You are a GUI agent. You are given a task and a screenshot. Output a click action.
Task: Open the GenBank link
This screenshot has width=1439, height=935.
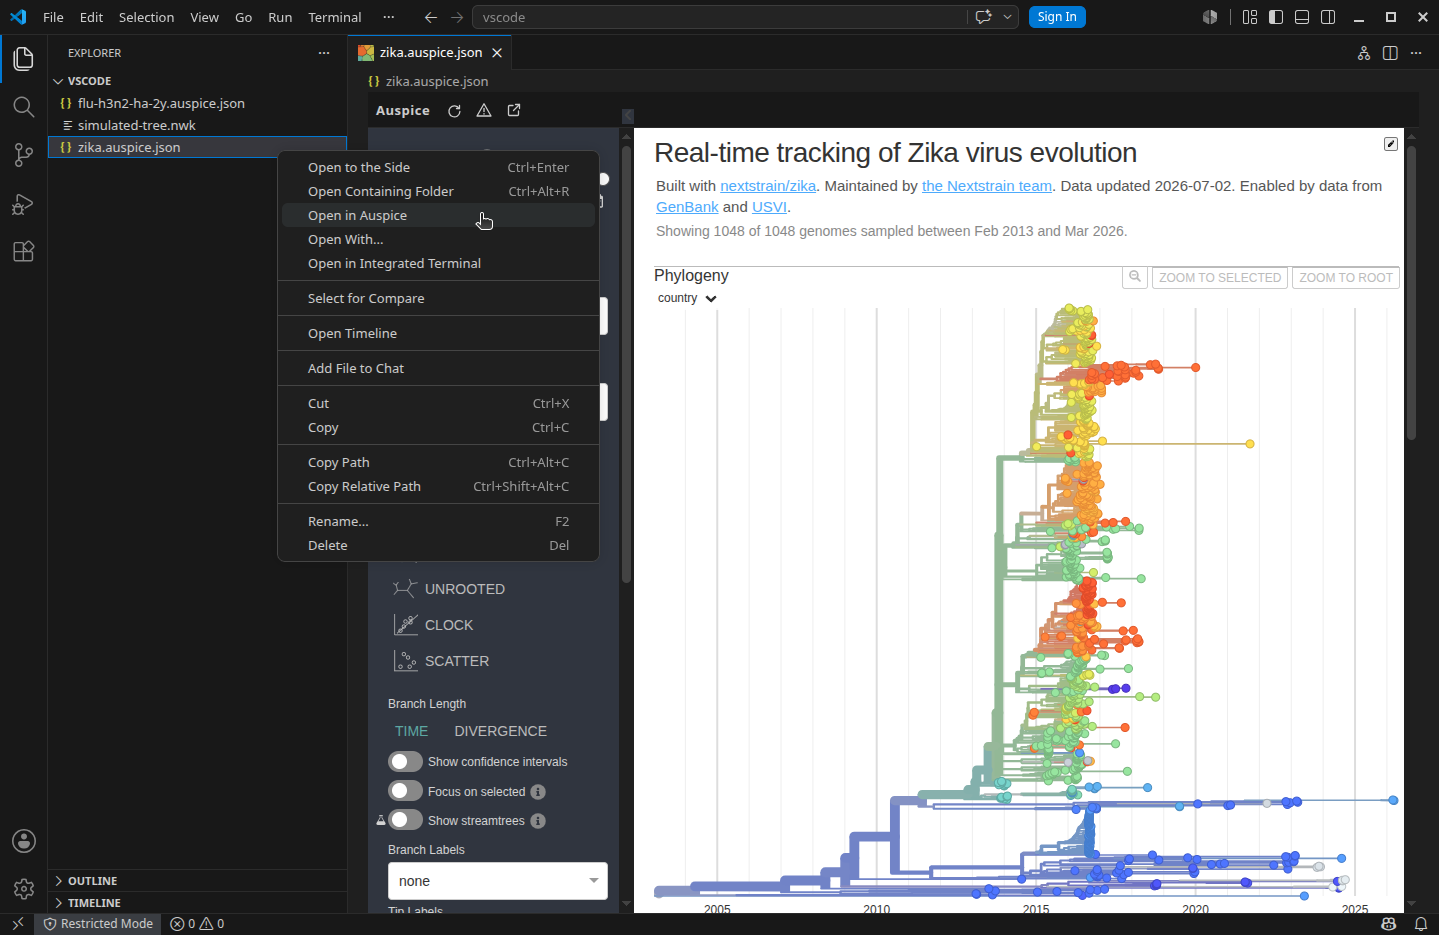(687, 207)
